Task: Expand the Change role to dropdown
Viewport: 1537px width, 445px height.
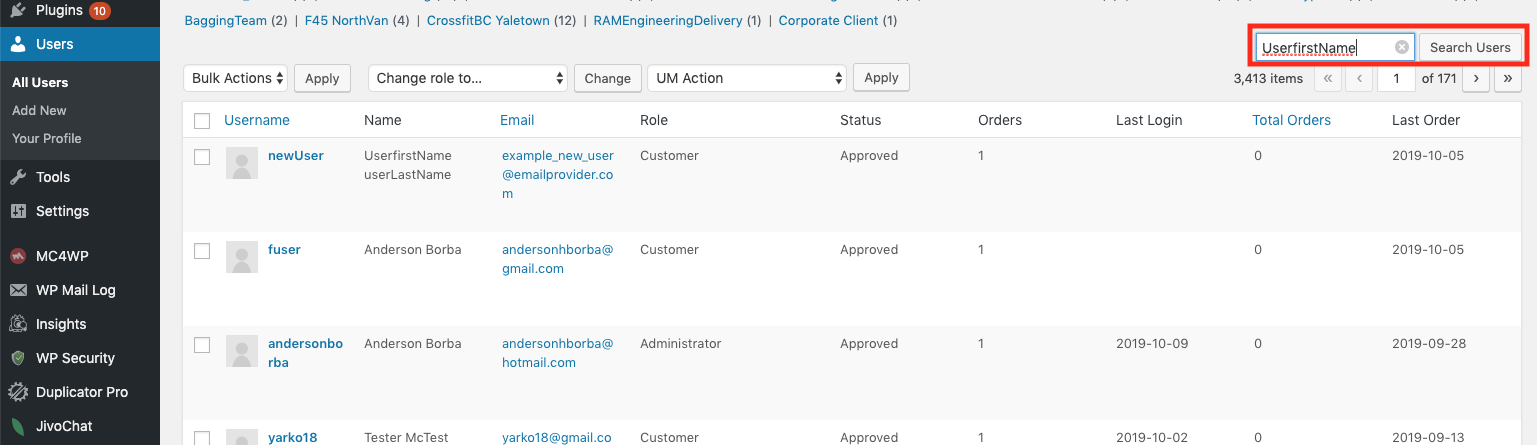Action: tap(467, 78)
